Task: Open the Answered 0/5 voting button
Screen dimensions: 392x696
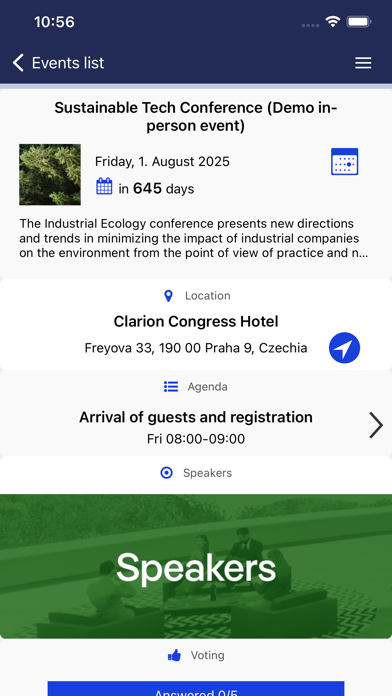Action: (x=196, y=689)
